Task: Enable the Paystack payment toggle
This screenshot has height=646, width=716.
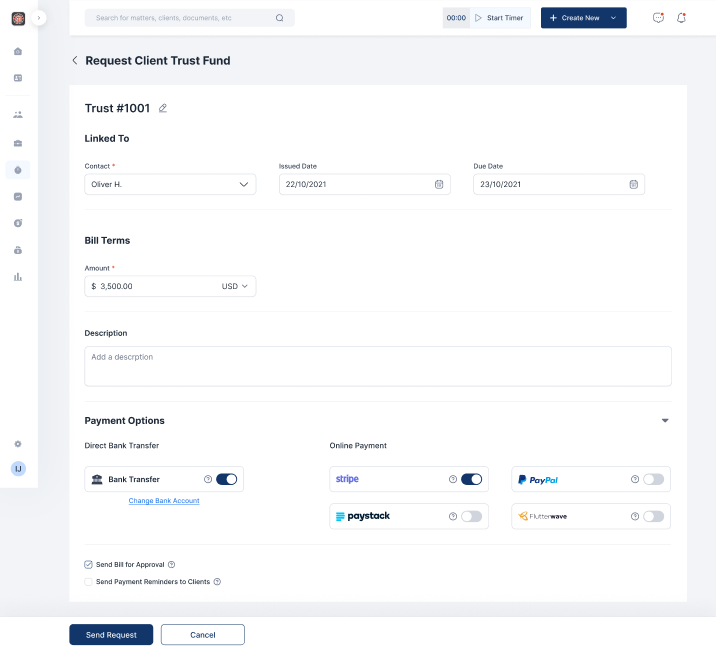Action: pyautogui.click(x=471, y=516)
